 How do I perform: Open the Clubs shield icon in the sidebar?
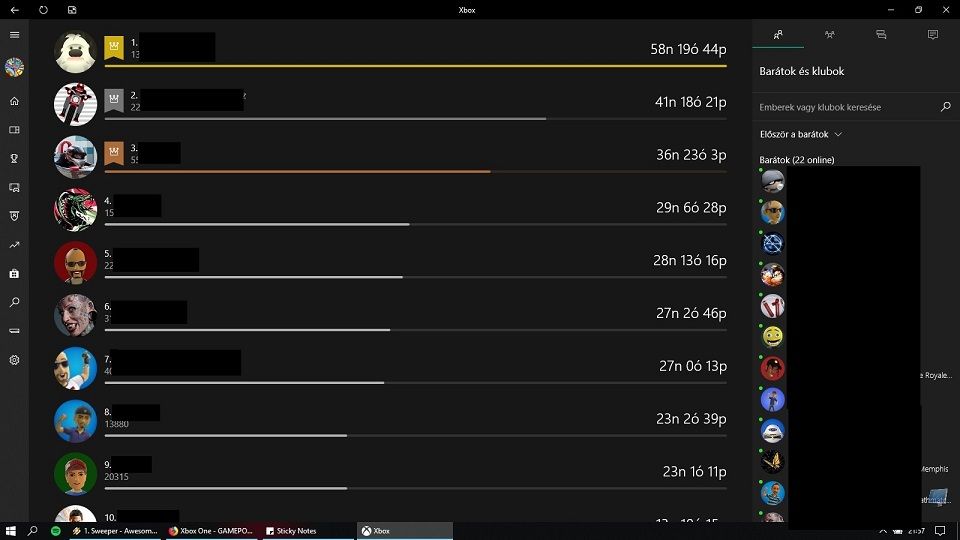coord(14,216)
